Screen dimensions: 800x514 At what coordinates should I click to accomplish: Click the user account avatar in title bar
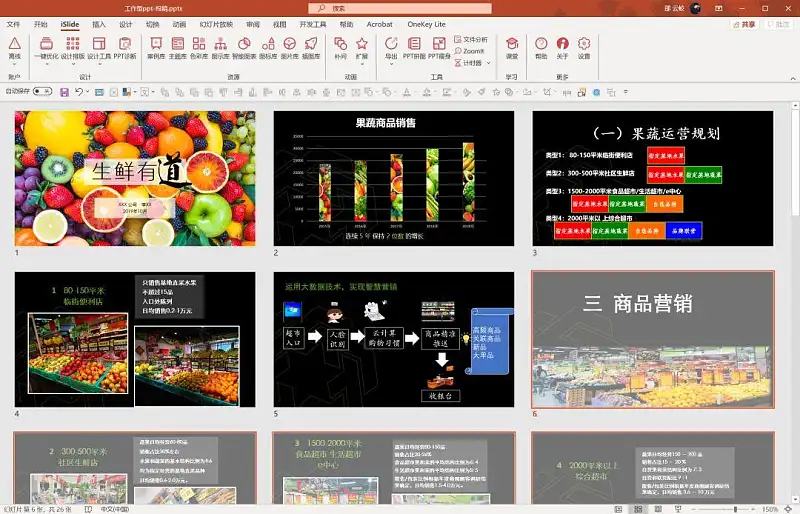coord(695,8)
